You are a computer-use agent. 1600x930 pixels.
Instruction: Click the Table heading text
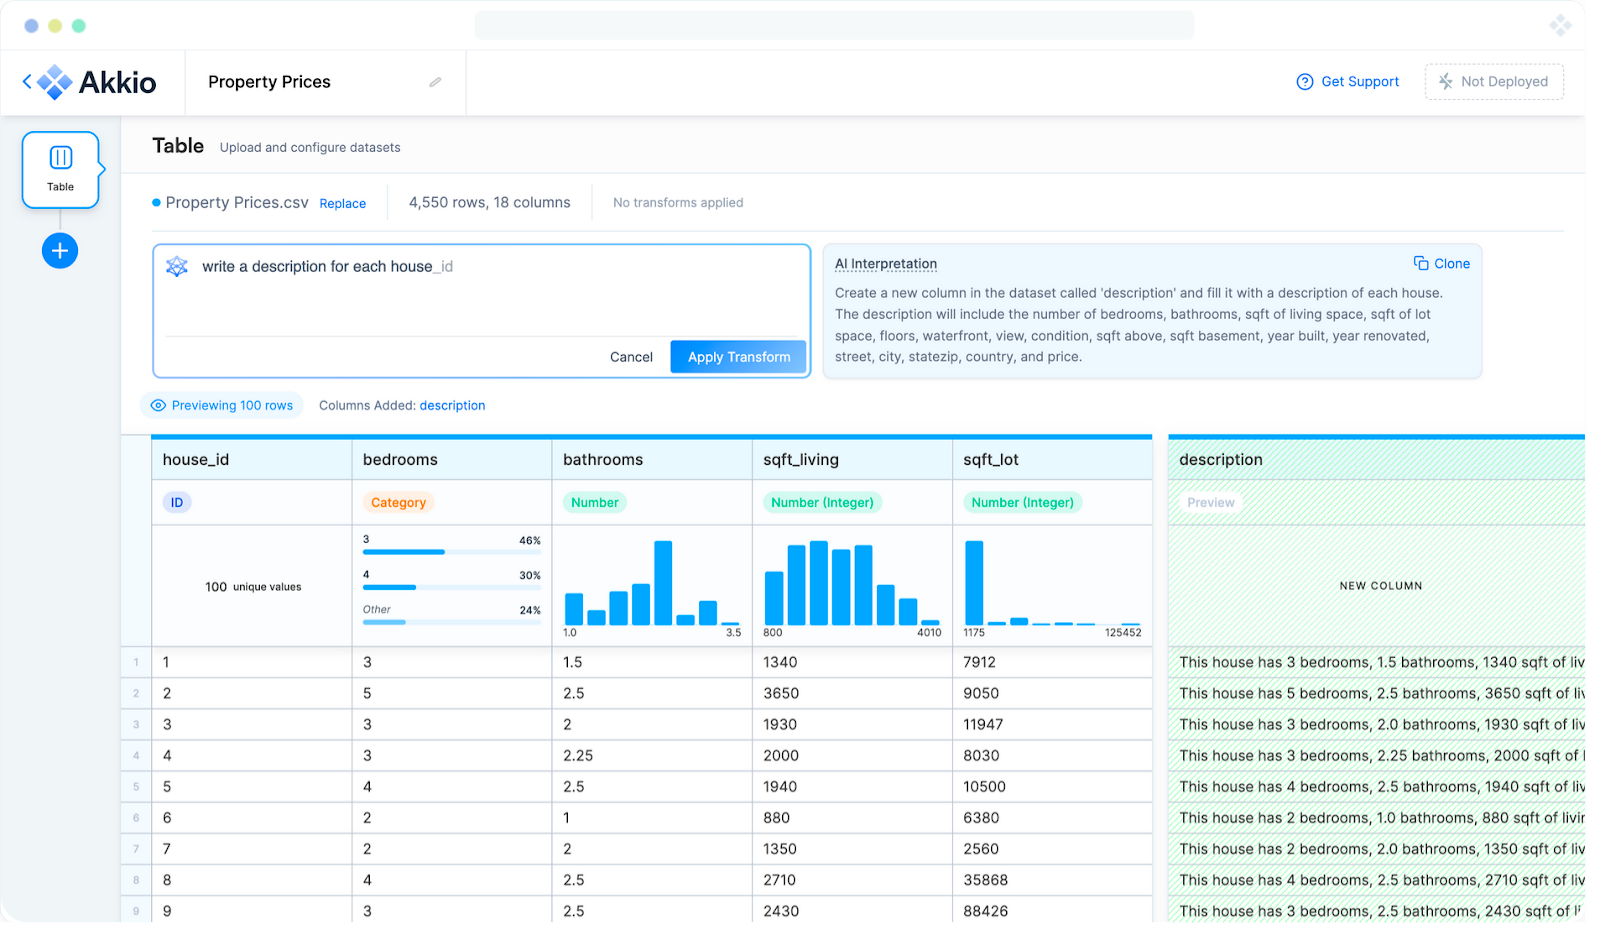coord(178,146)
